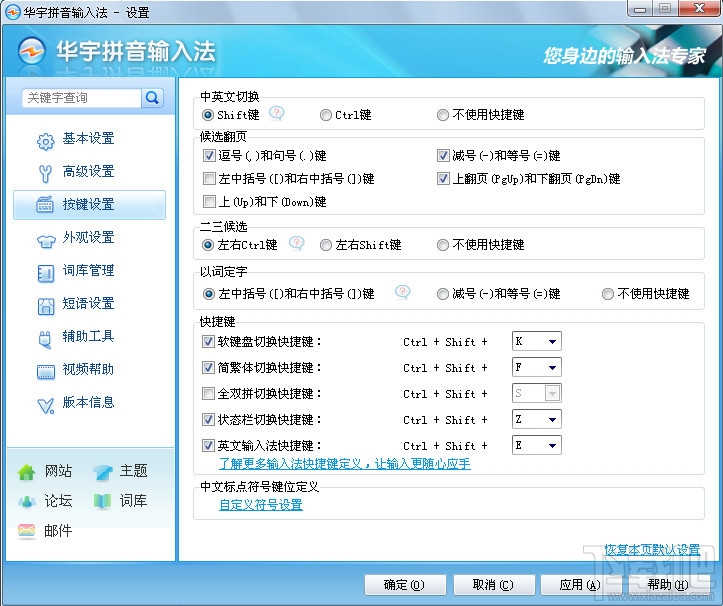This screenshot has height=606, width=723.
Task: Open 版本信息 section
Action: coord(89,403)
